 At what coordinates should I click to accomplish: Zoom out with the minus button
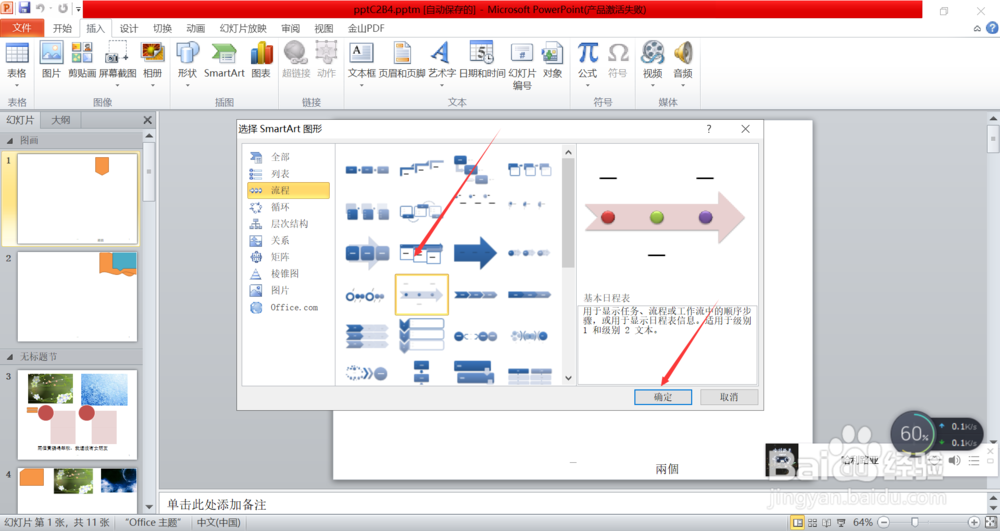click(x=883, y=523)
